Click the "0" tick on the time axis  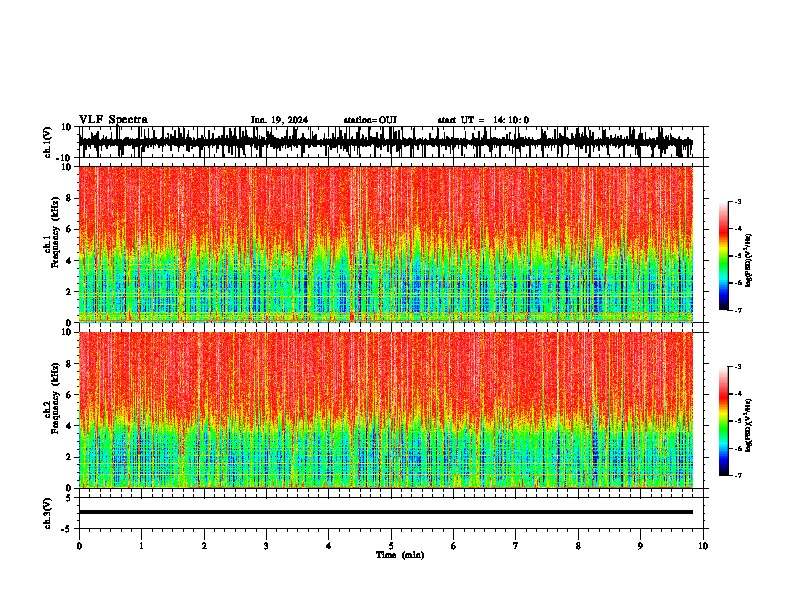(79, 546)
